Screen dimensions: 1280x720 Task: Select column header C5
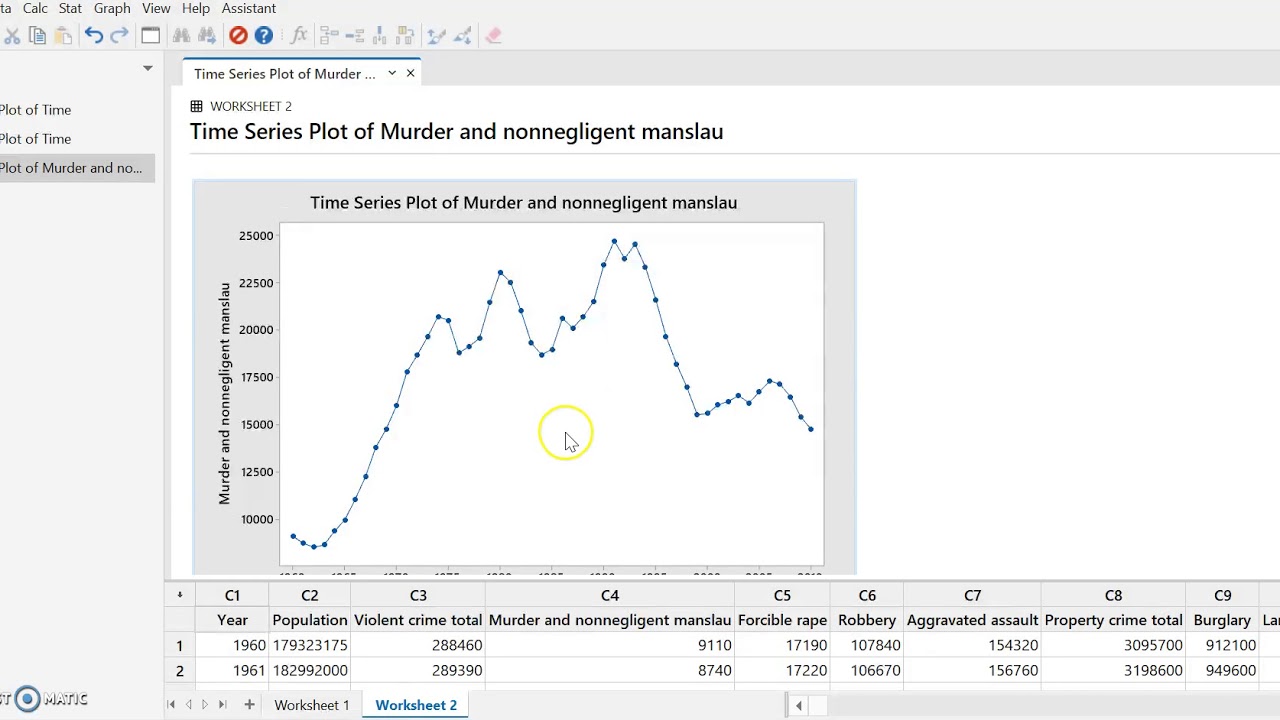click(x=782, y=595)
